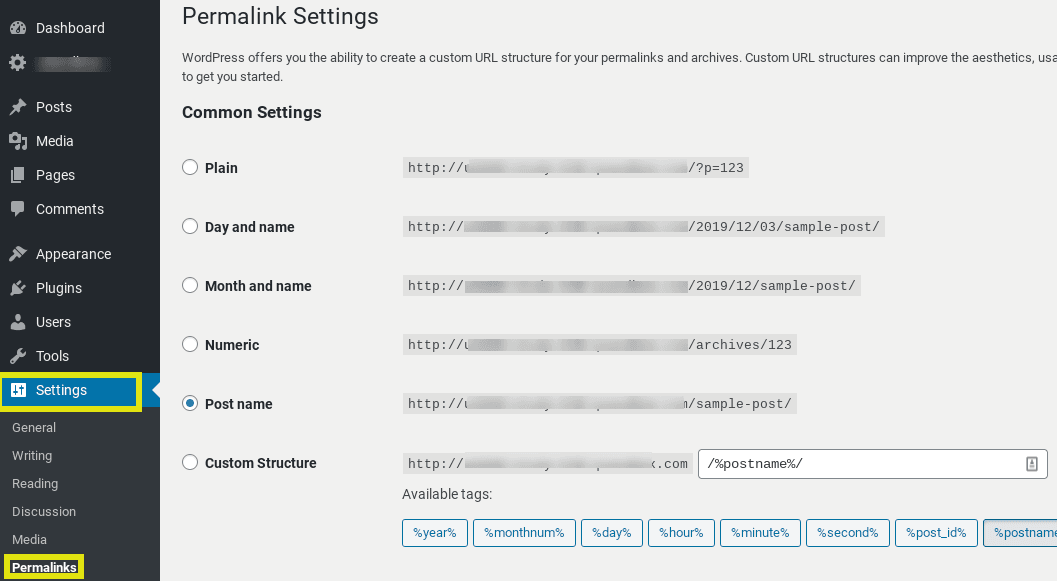
Task: Click the Dashboard gauge icon
Action: click(18, 28)
